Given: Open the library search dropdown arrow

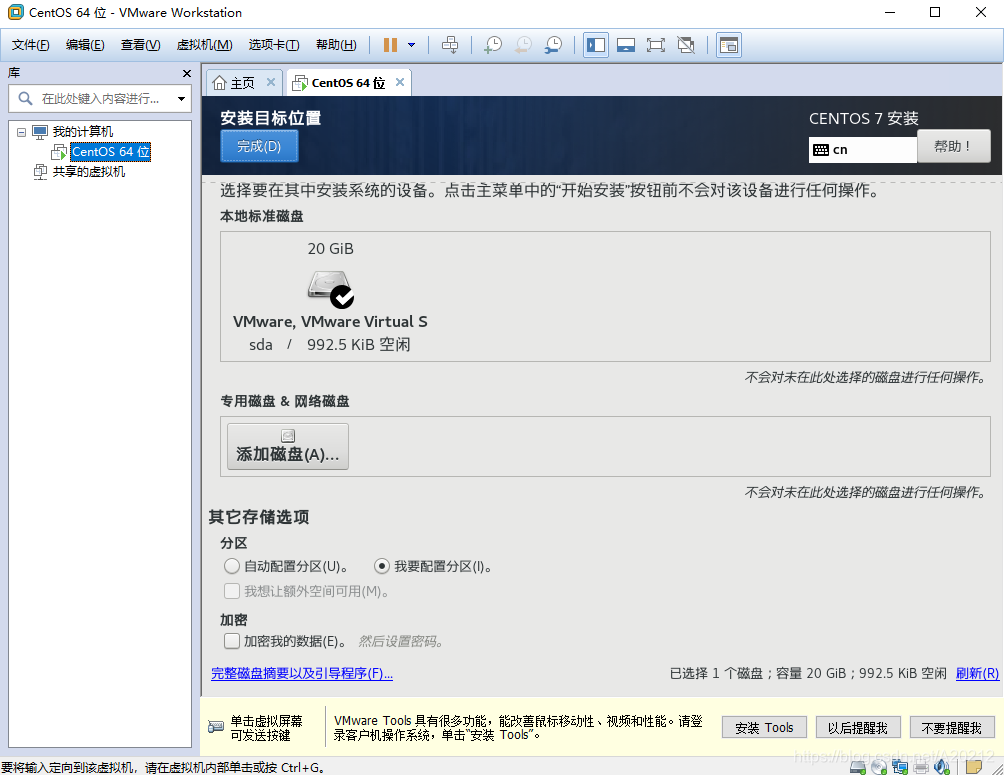Looking at the screenshot, I should (x=181, y=99).
